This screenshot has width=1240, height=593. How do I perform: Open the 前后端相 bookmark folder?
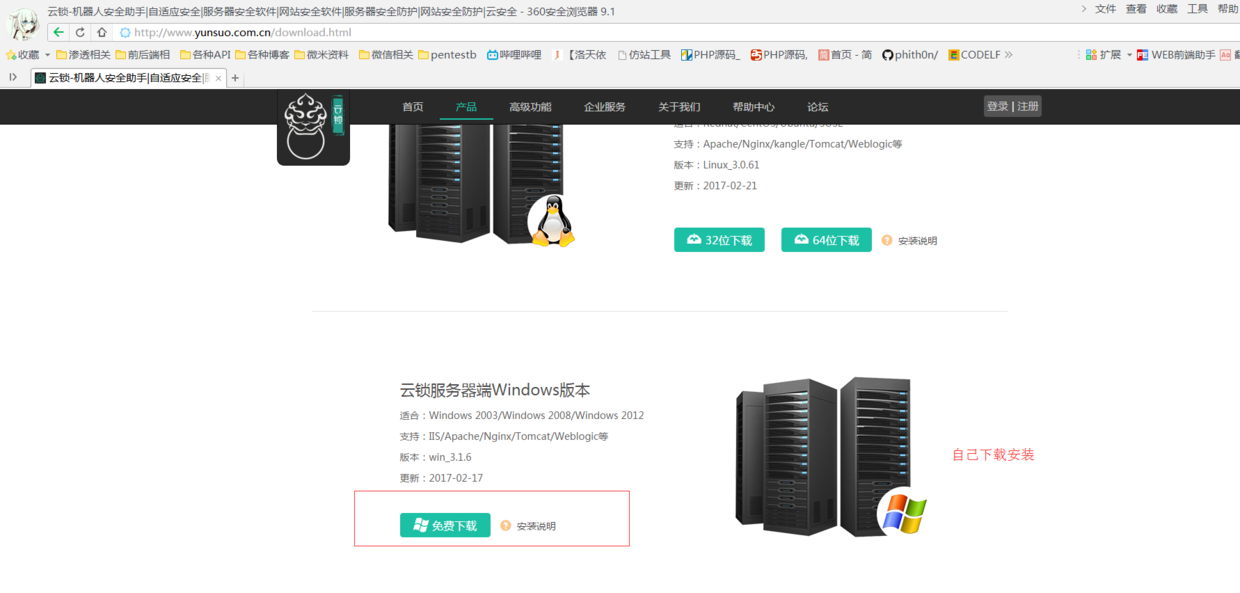[x=143, y=55]
